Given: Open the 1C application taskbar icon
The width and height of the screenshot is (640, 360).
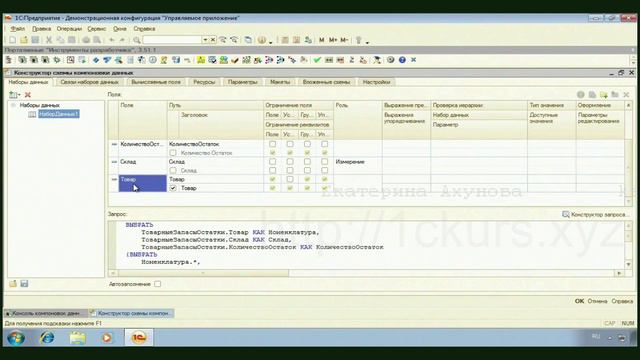Looking at the screenshot, I should [x=139, y=338].
